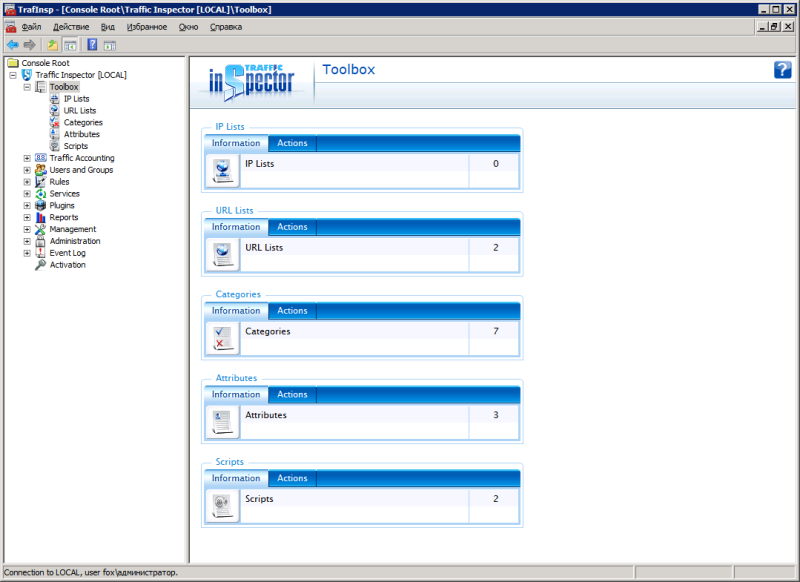Click the Activation key tree icon
The image size is (800, 582).
point(40,265)
